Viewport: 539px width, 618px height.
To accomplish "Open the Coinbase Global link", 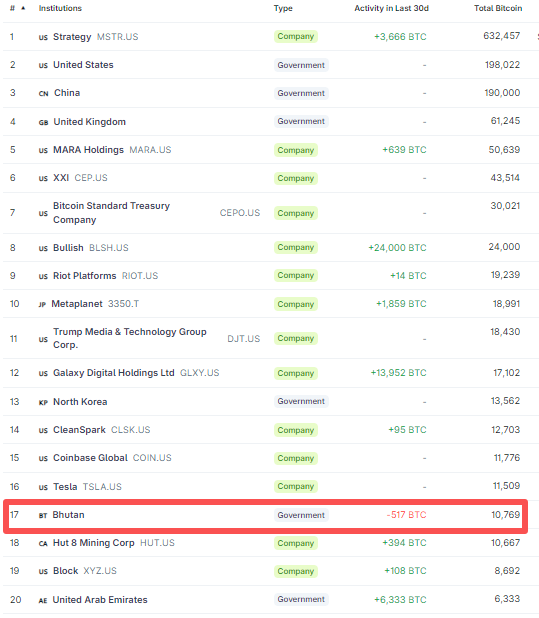I will point(90,458).
